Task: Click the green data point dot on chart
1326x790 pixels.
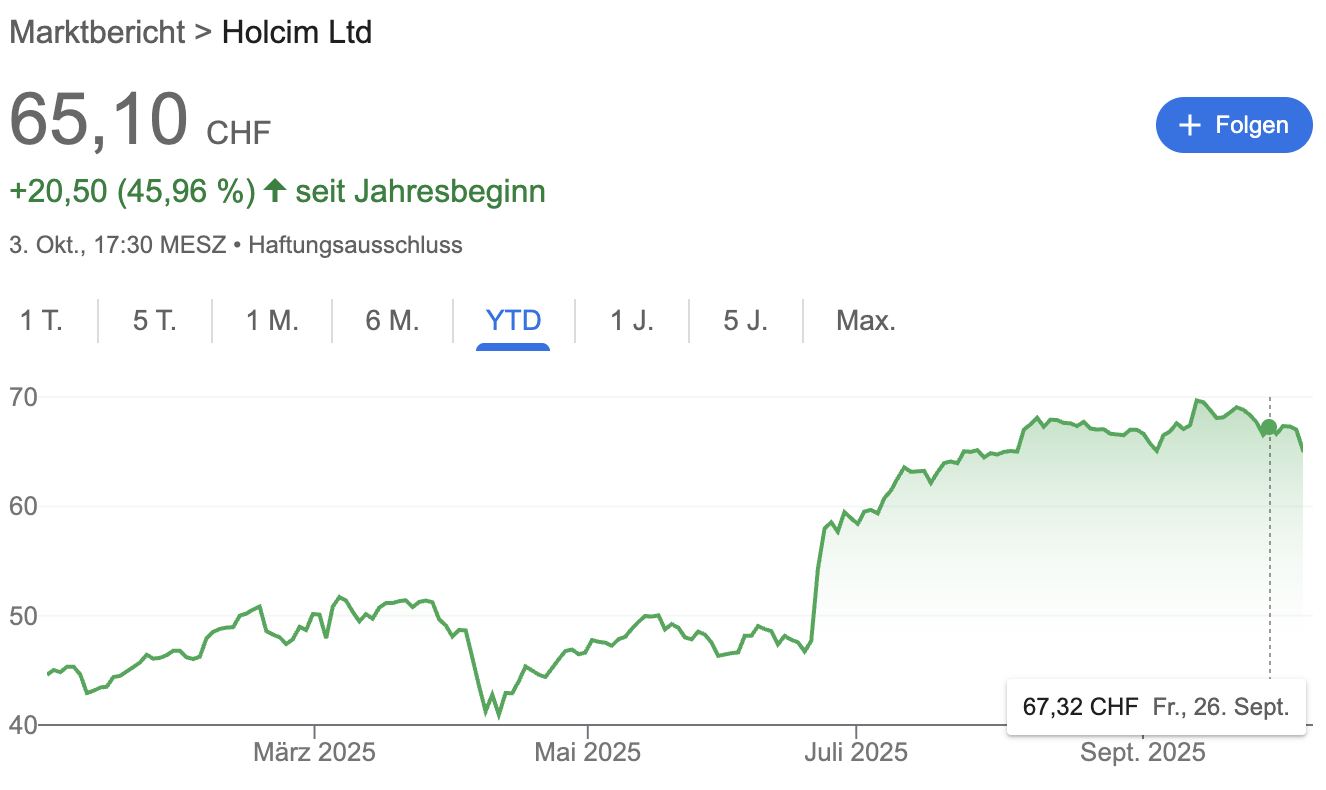Action: coord(1269,428)
